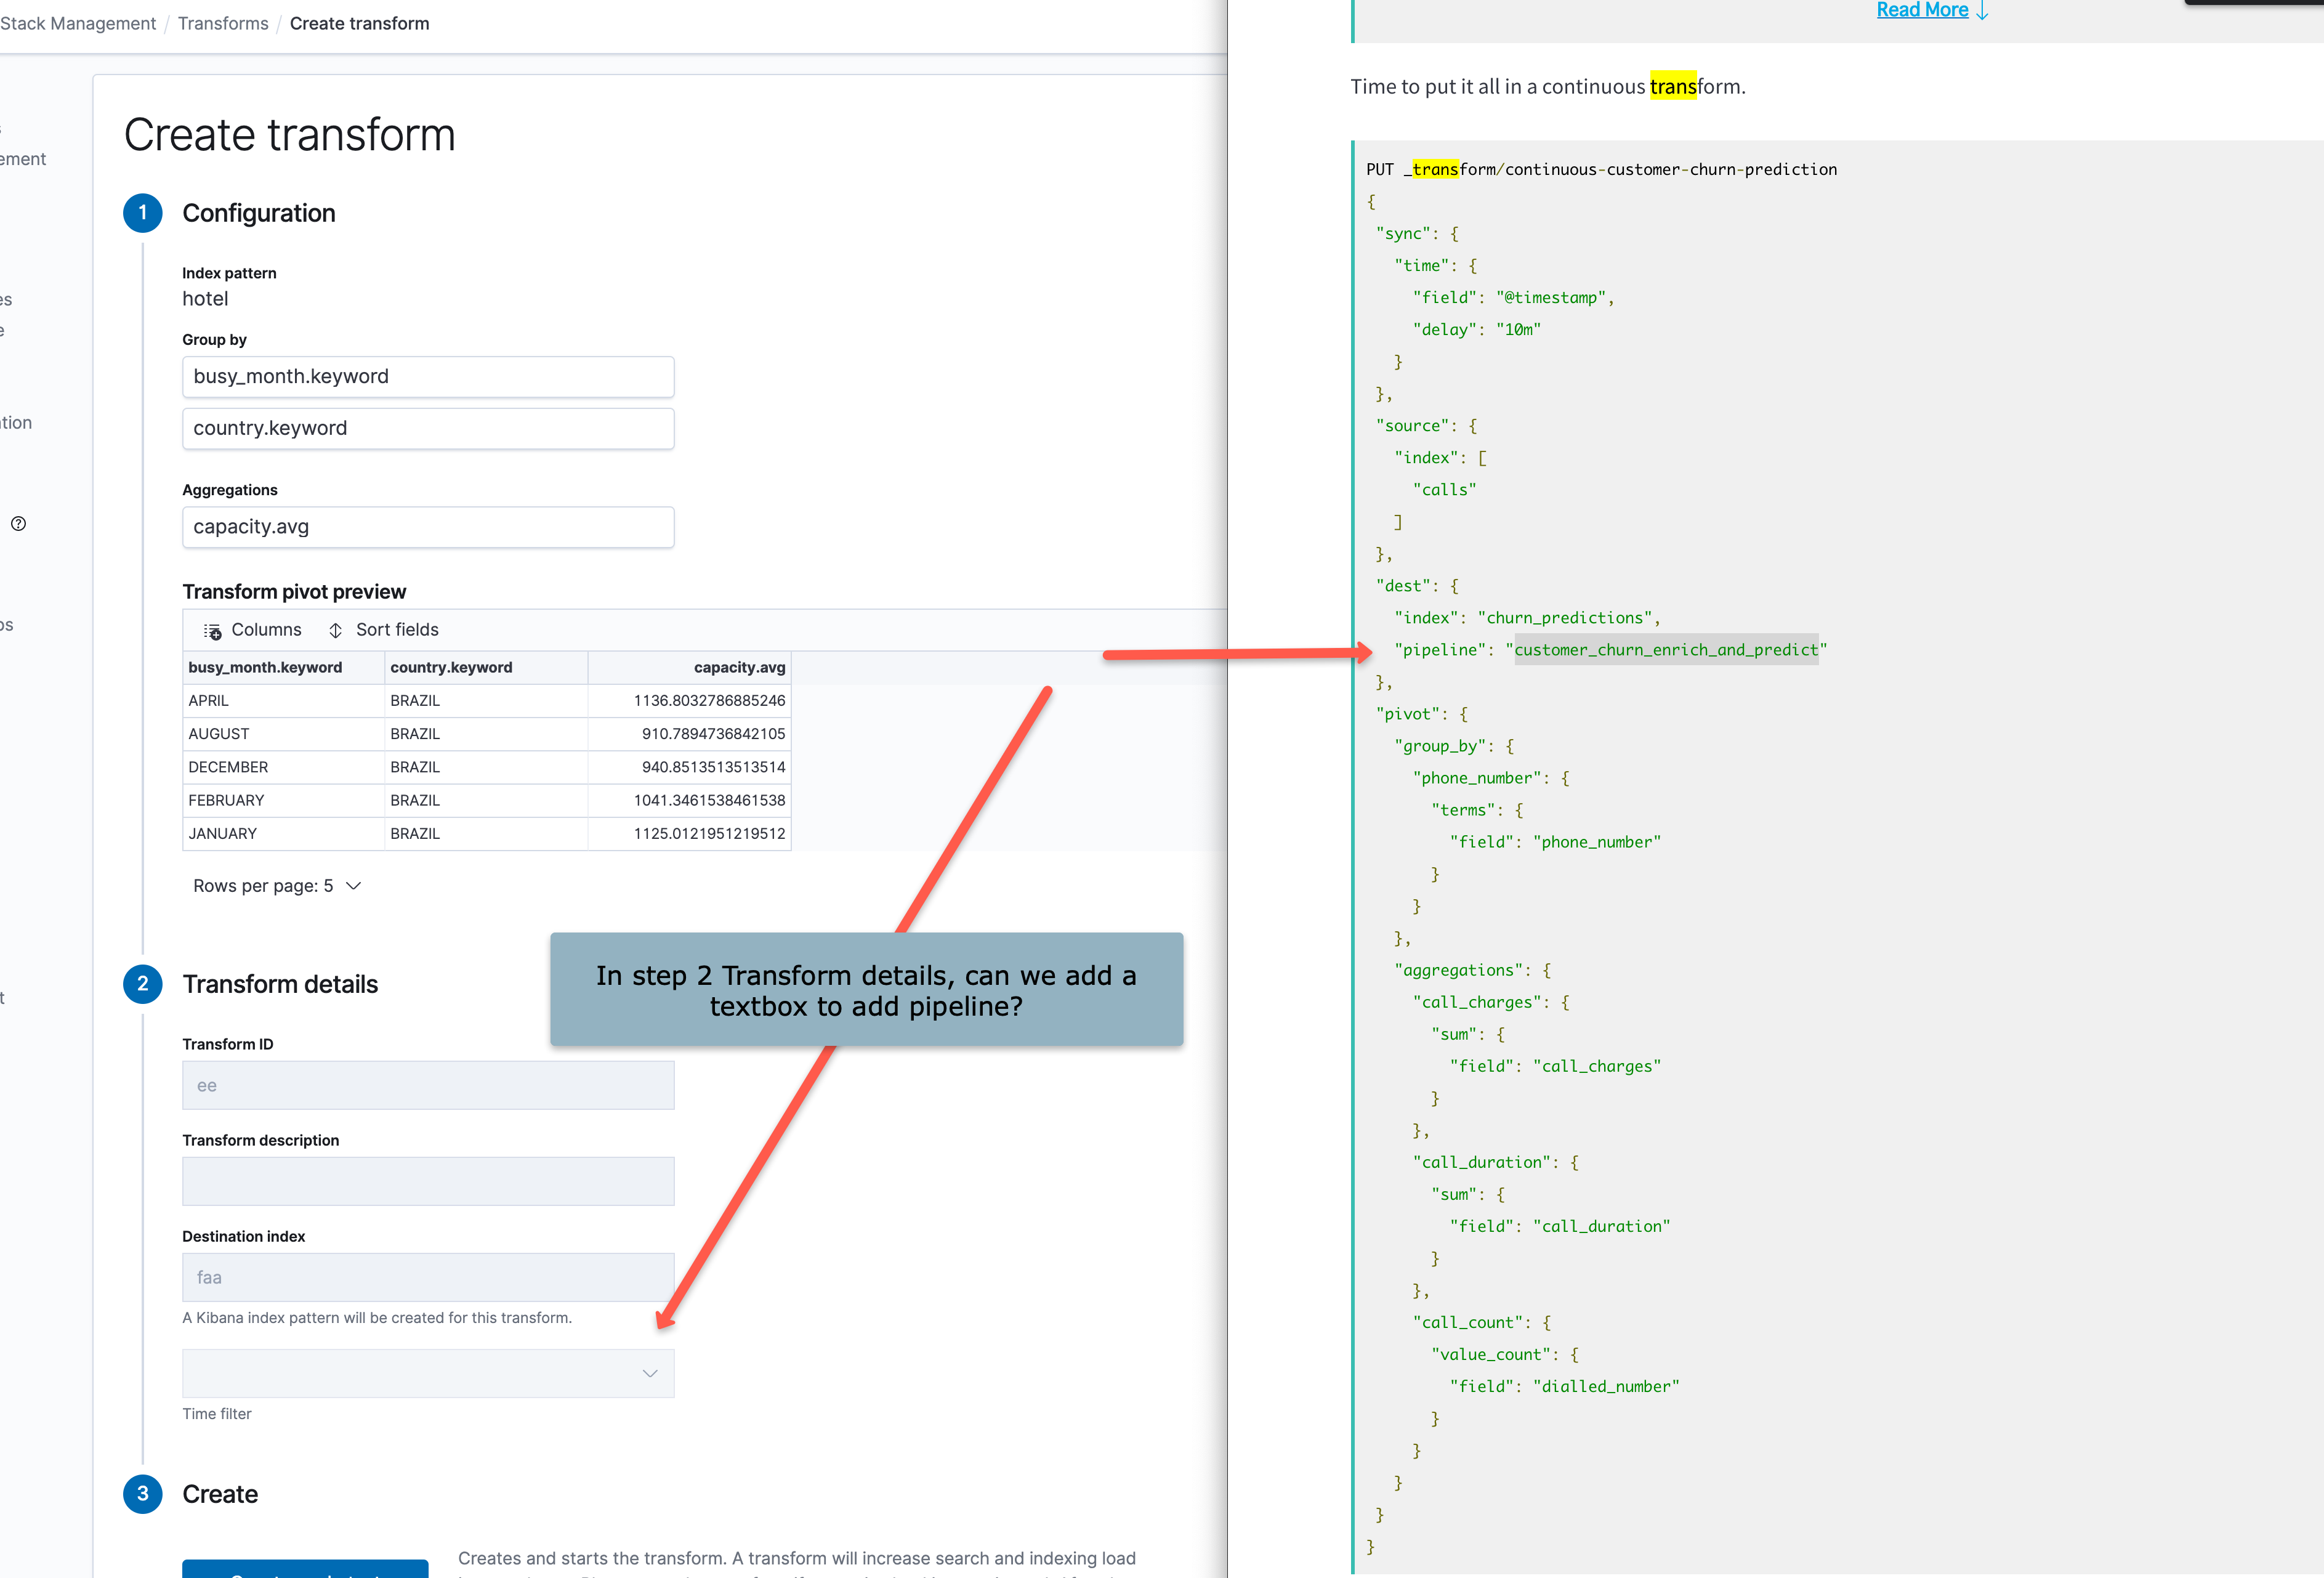This screenshot has width=2324, height=1578.
Task: Click the "calls" source index code line
Action: click(x=1444, y=490)
